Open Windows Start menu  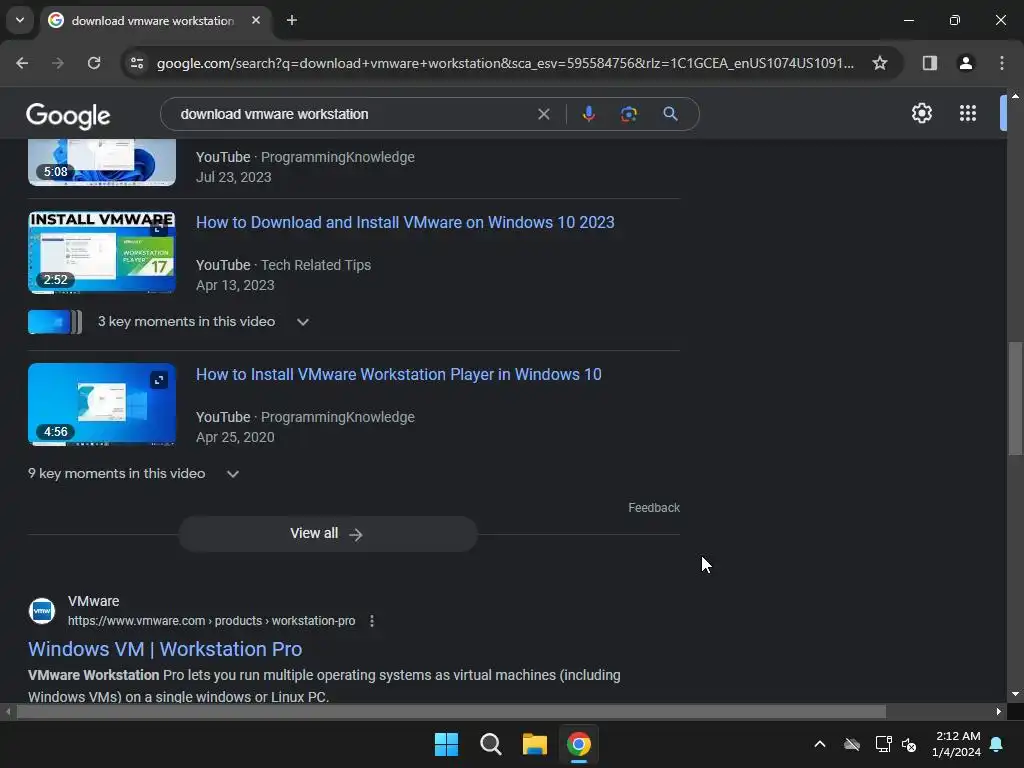pyautogui.click(x=447, y=744)
